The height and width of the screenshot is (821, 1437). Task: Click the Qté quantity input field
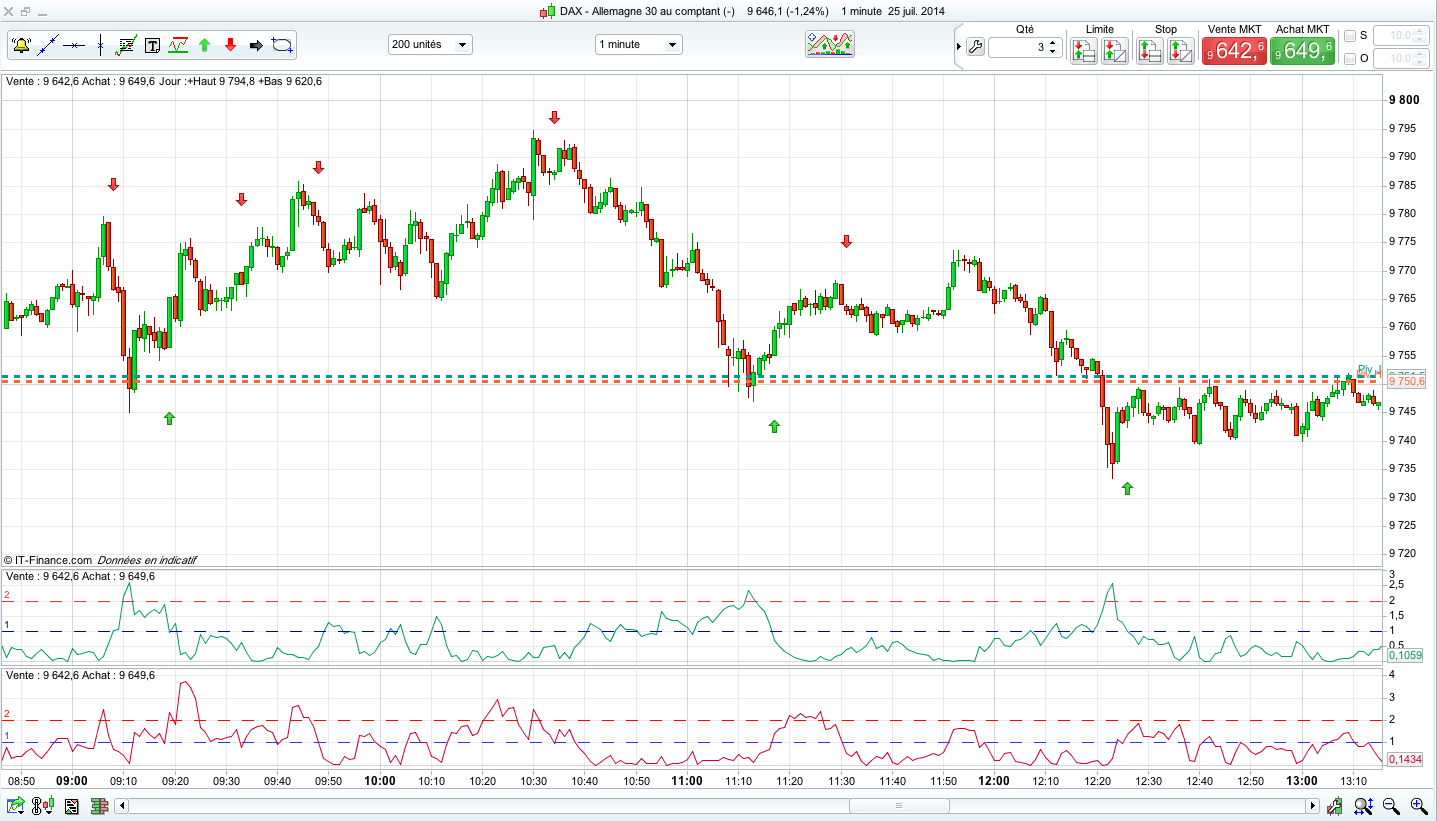tap(1018, 47)
